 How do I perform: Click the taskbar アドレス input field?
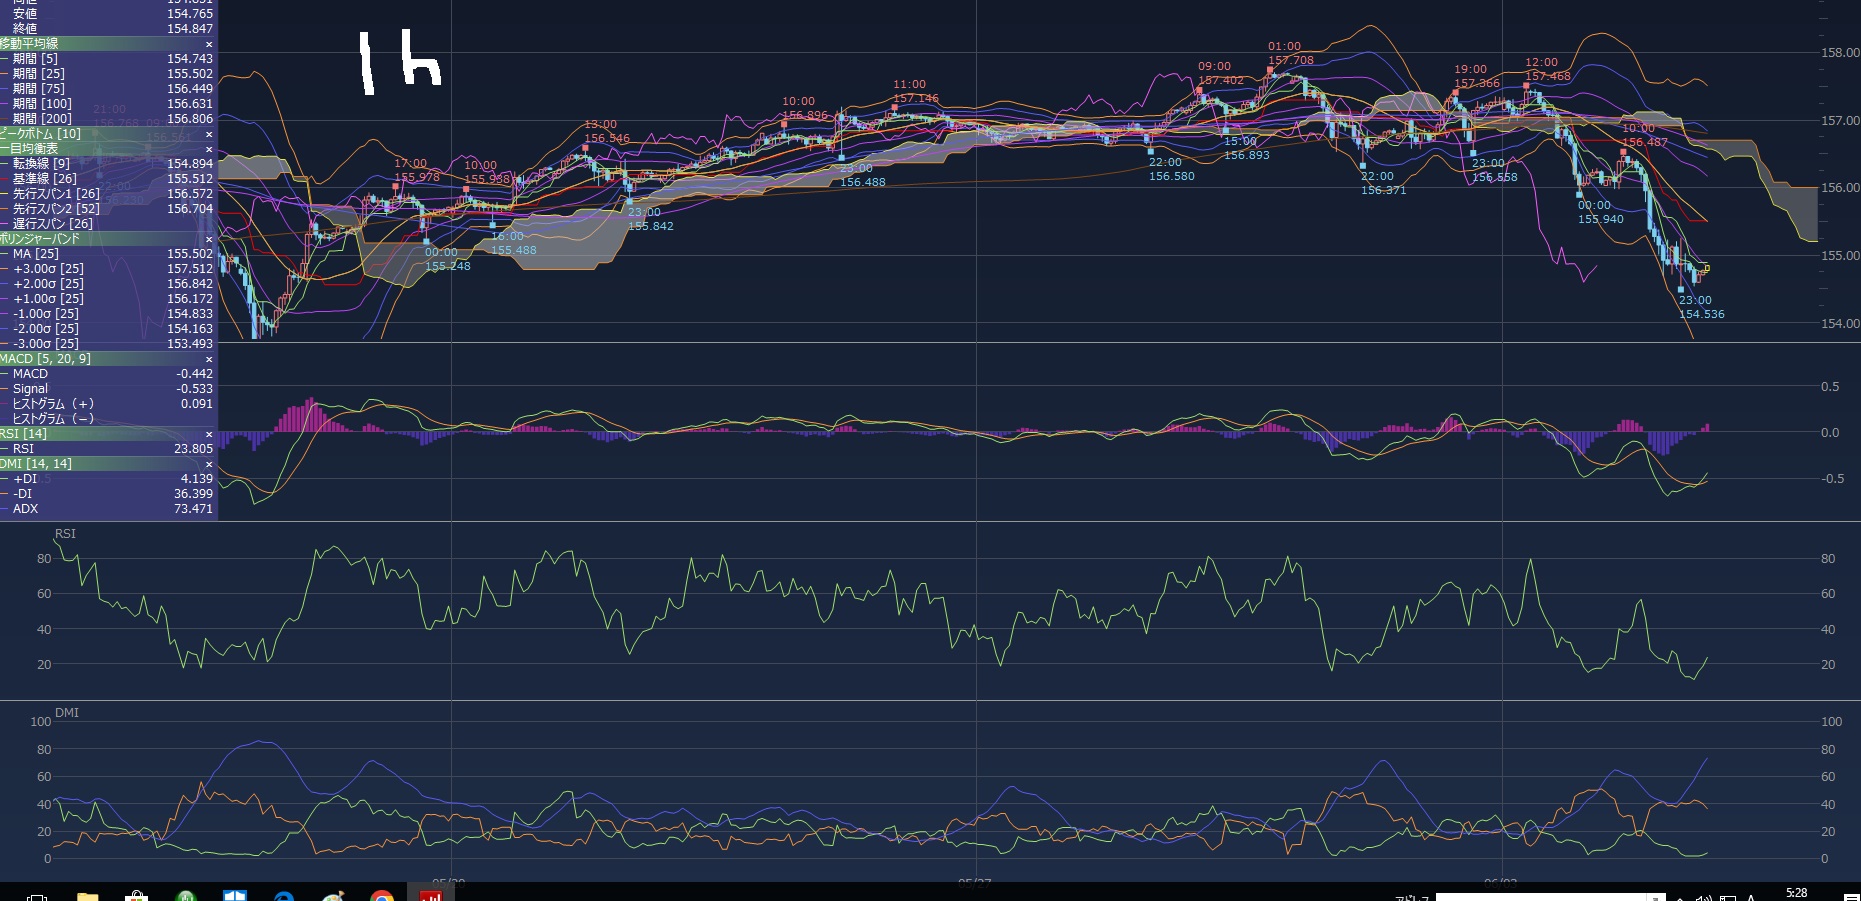click(1540, 897)
